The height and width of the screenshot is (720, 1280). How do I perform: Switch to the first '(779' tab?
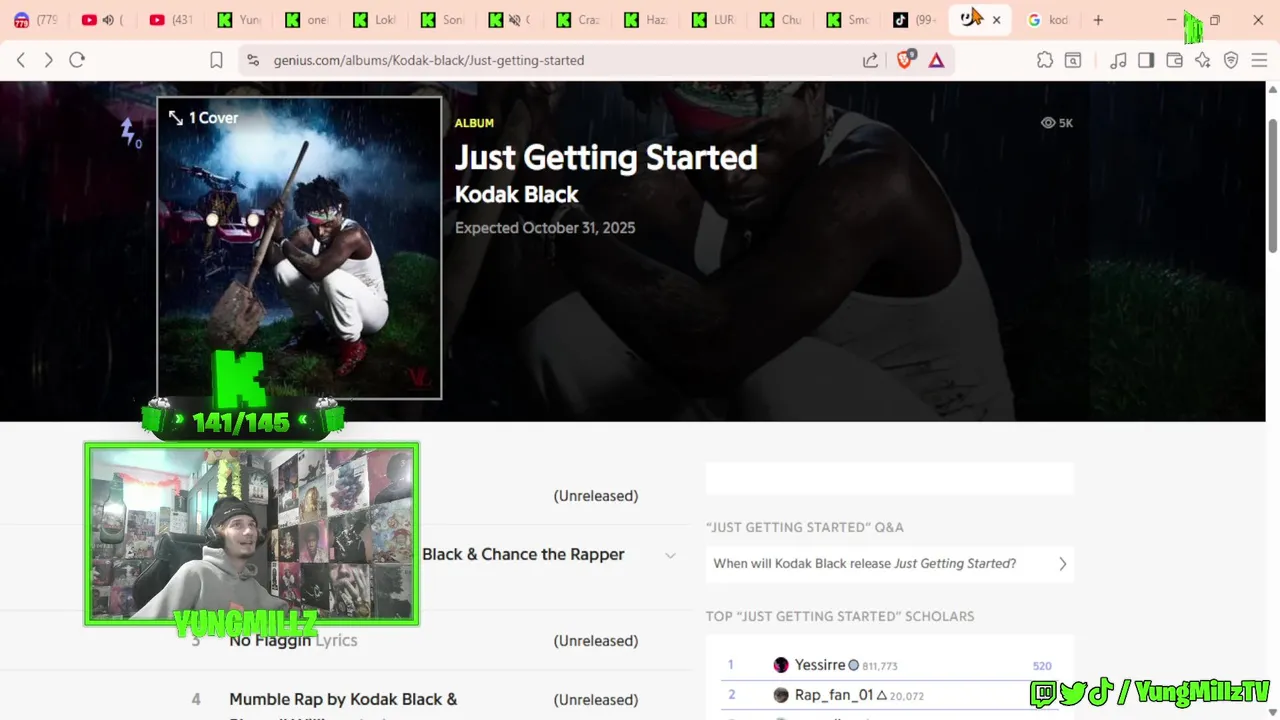(x=36, y=20)
